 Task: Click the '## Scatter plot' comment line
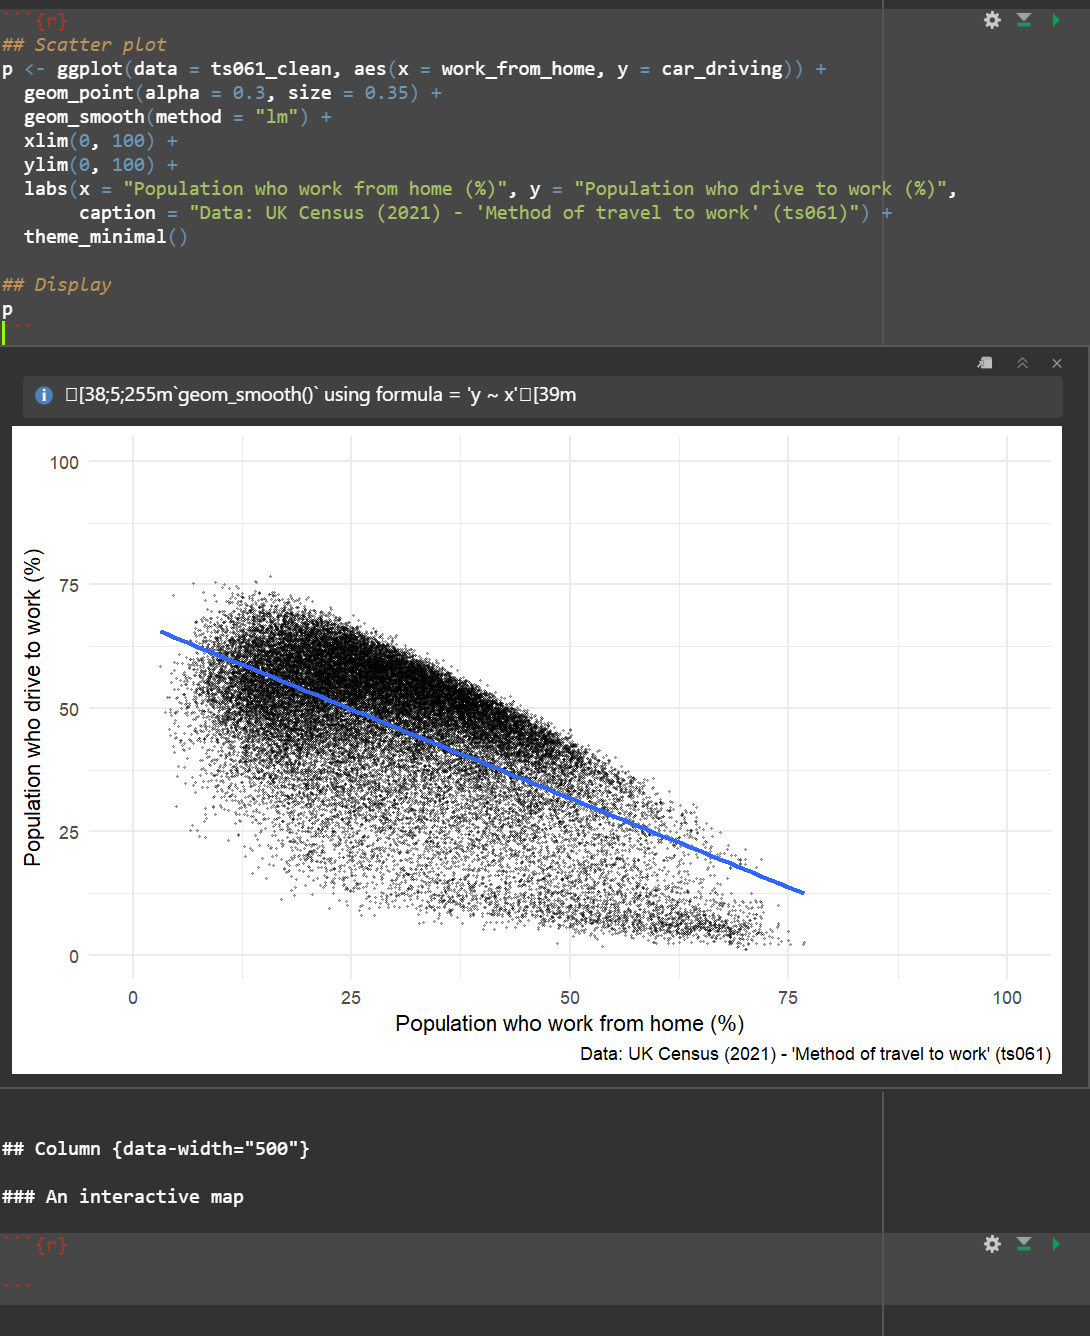pyautogui.click(x=85, y=45)
